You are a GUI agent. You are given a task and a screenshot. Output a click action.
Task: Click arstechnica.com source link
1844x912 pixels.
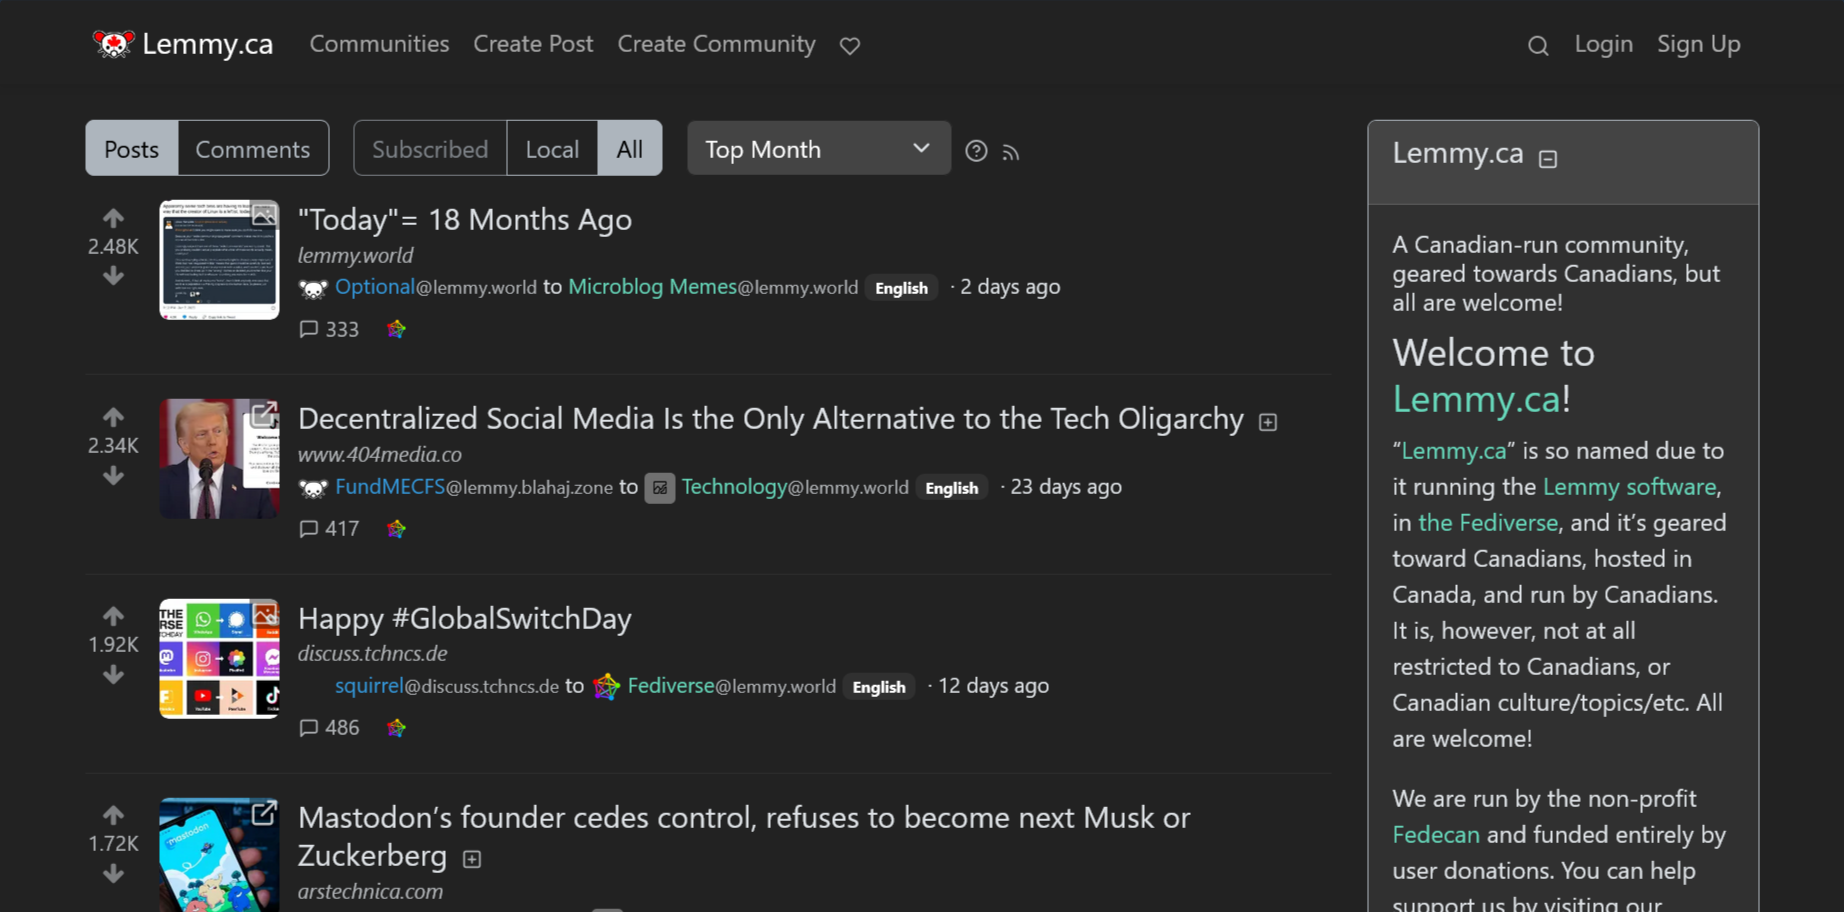pos(370,891)
